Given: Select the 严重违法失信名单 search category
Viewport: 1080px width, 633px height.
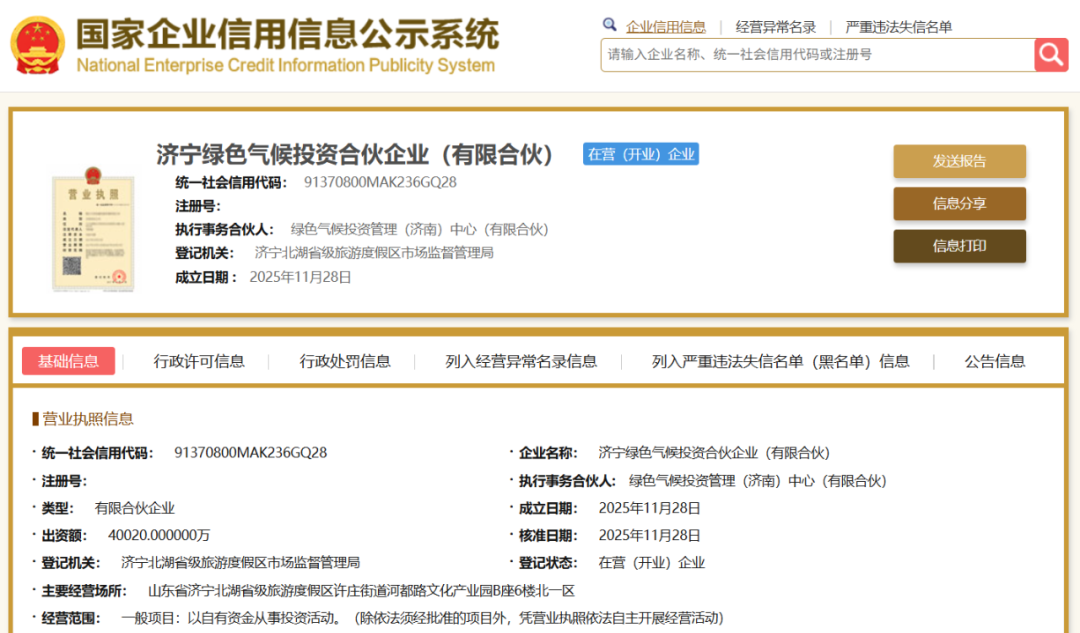Looking at the screenshot, I should tap(899, 27).
